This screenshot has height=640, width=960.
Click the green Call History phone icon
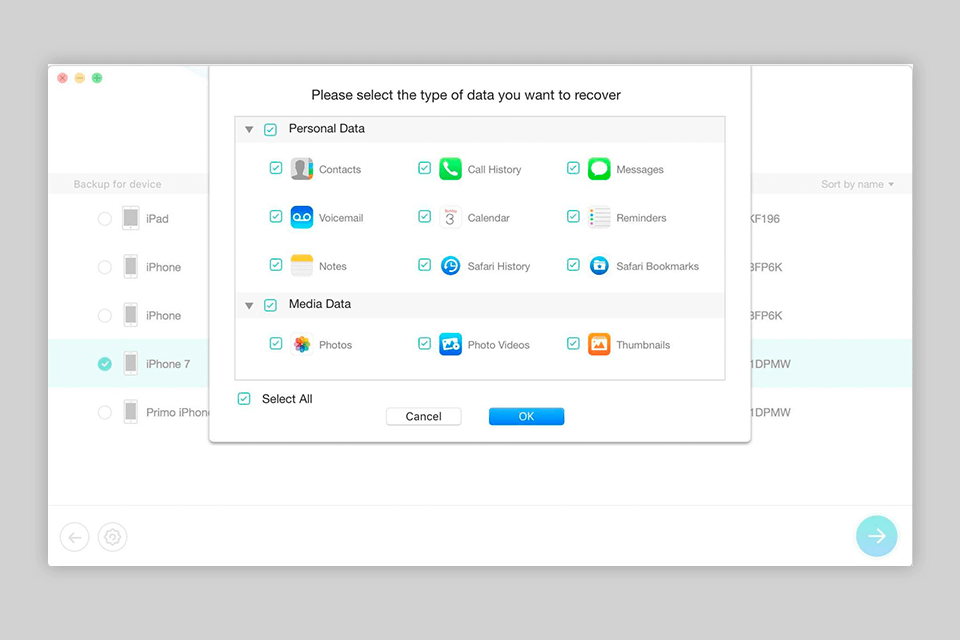(451, 169)
